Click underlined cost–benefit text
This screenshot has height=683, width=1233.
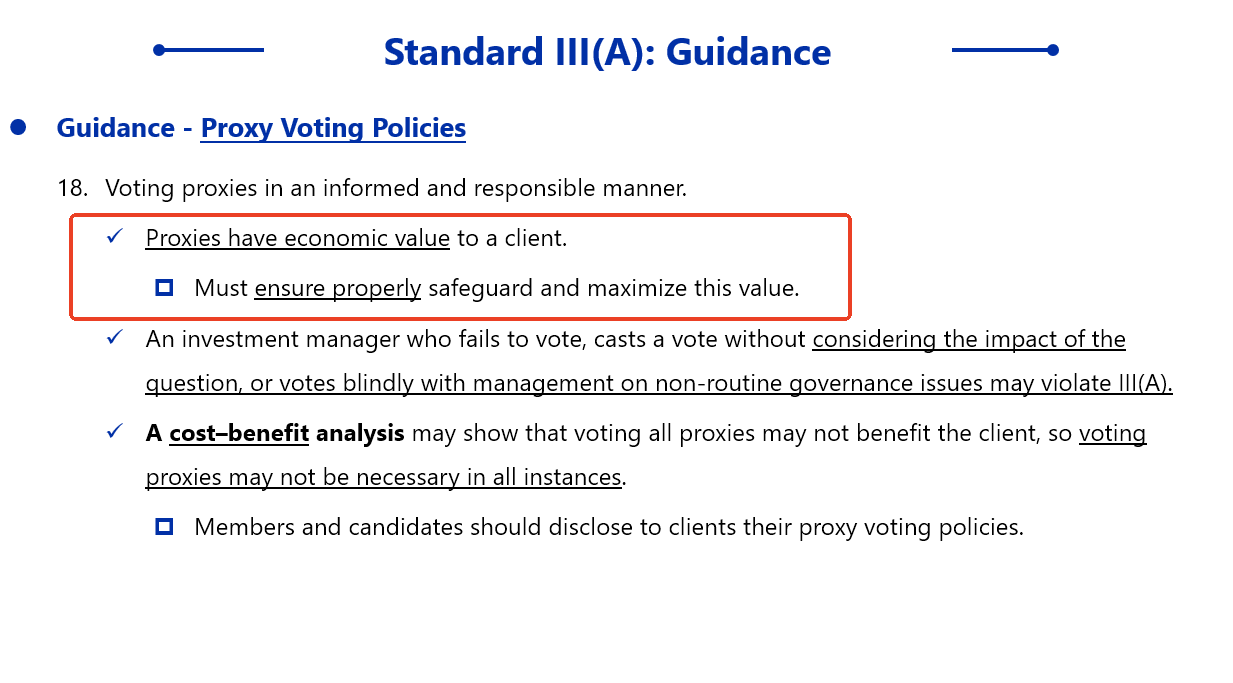(239, 433)
